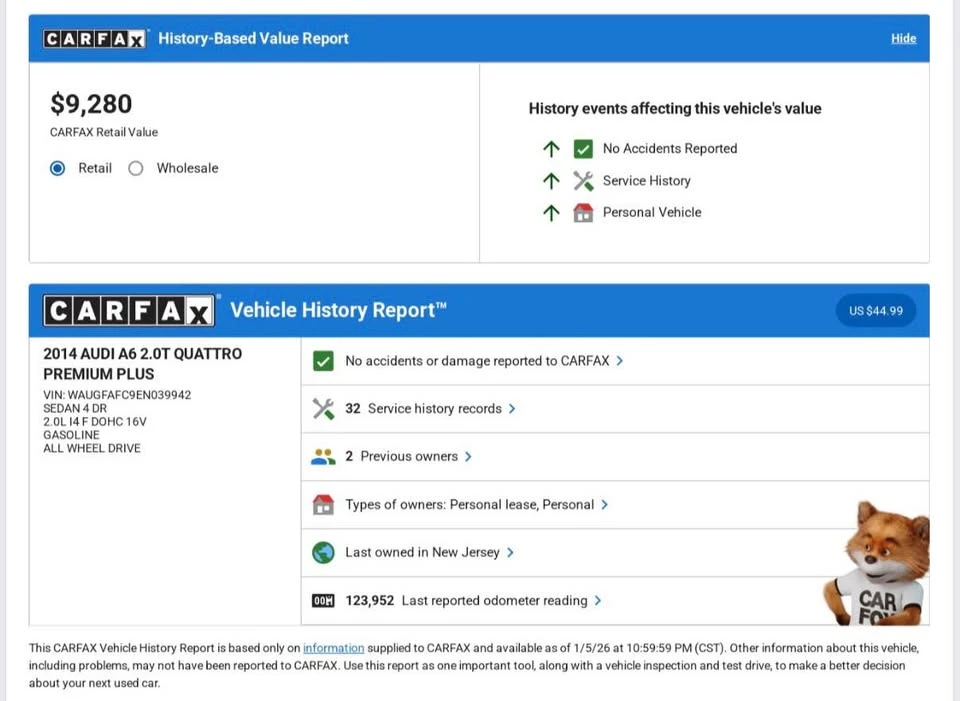Click the CARFAX Retail Value caption
This screenshot has width=960, height=701.
(103, 132)
